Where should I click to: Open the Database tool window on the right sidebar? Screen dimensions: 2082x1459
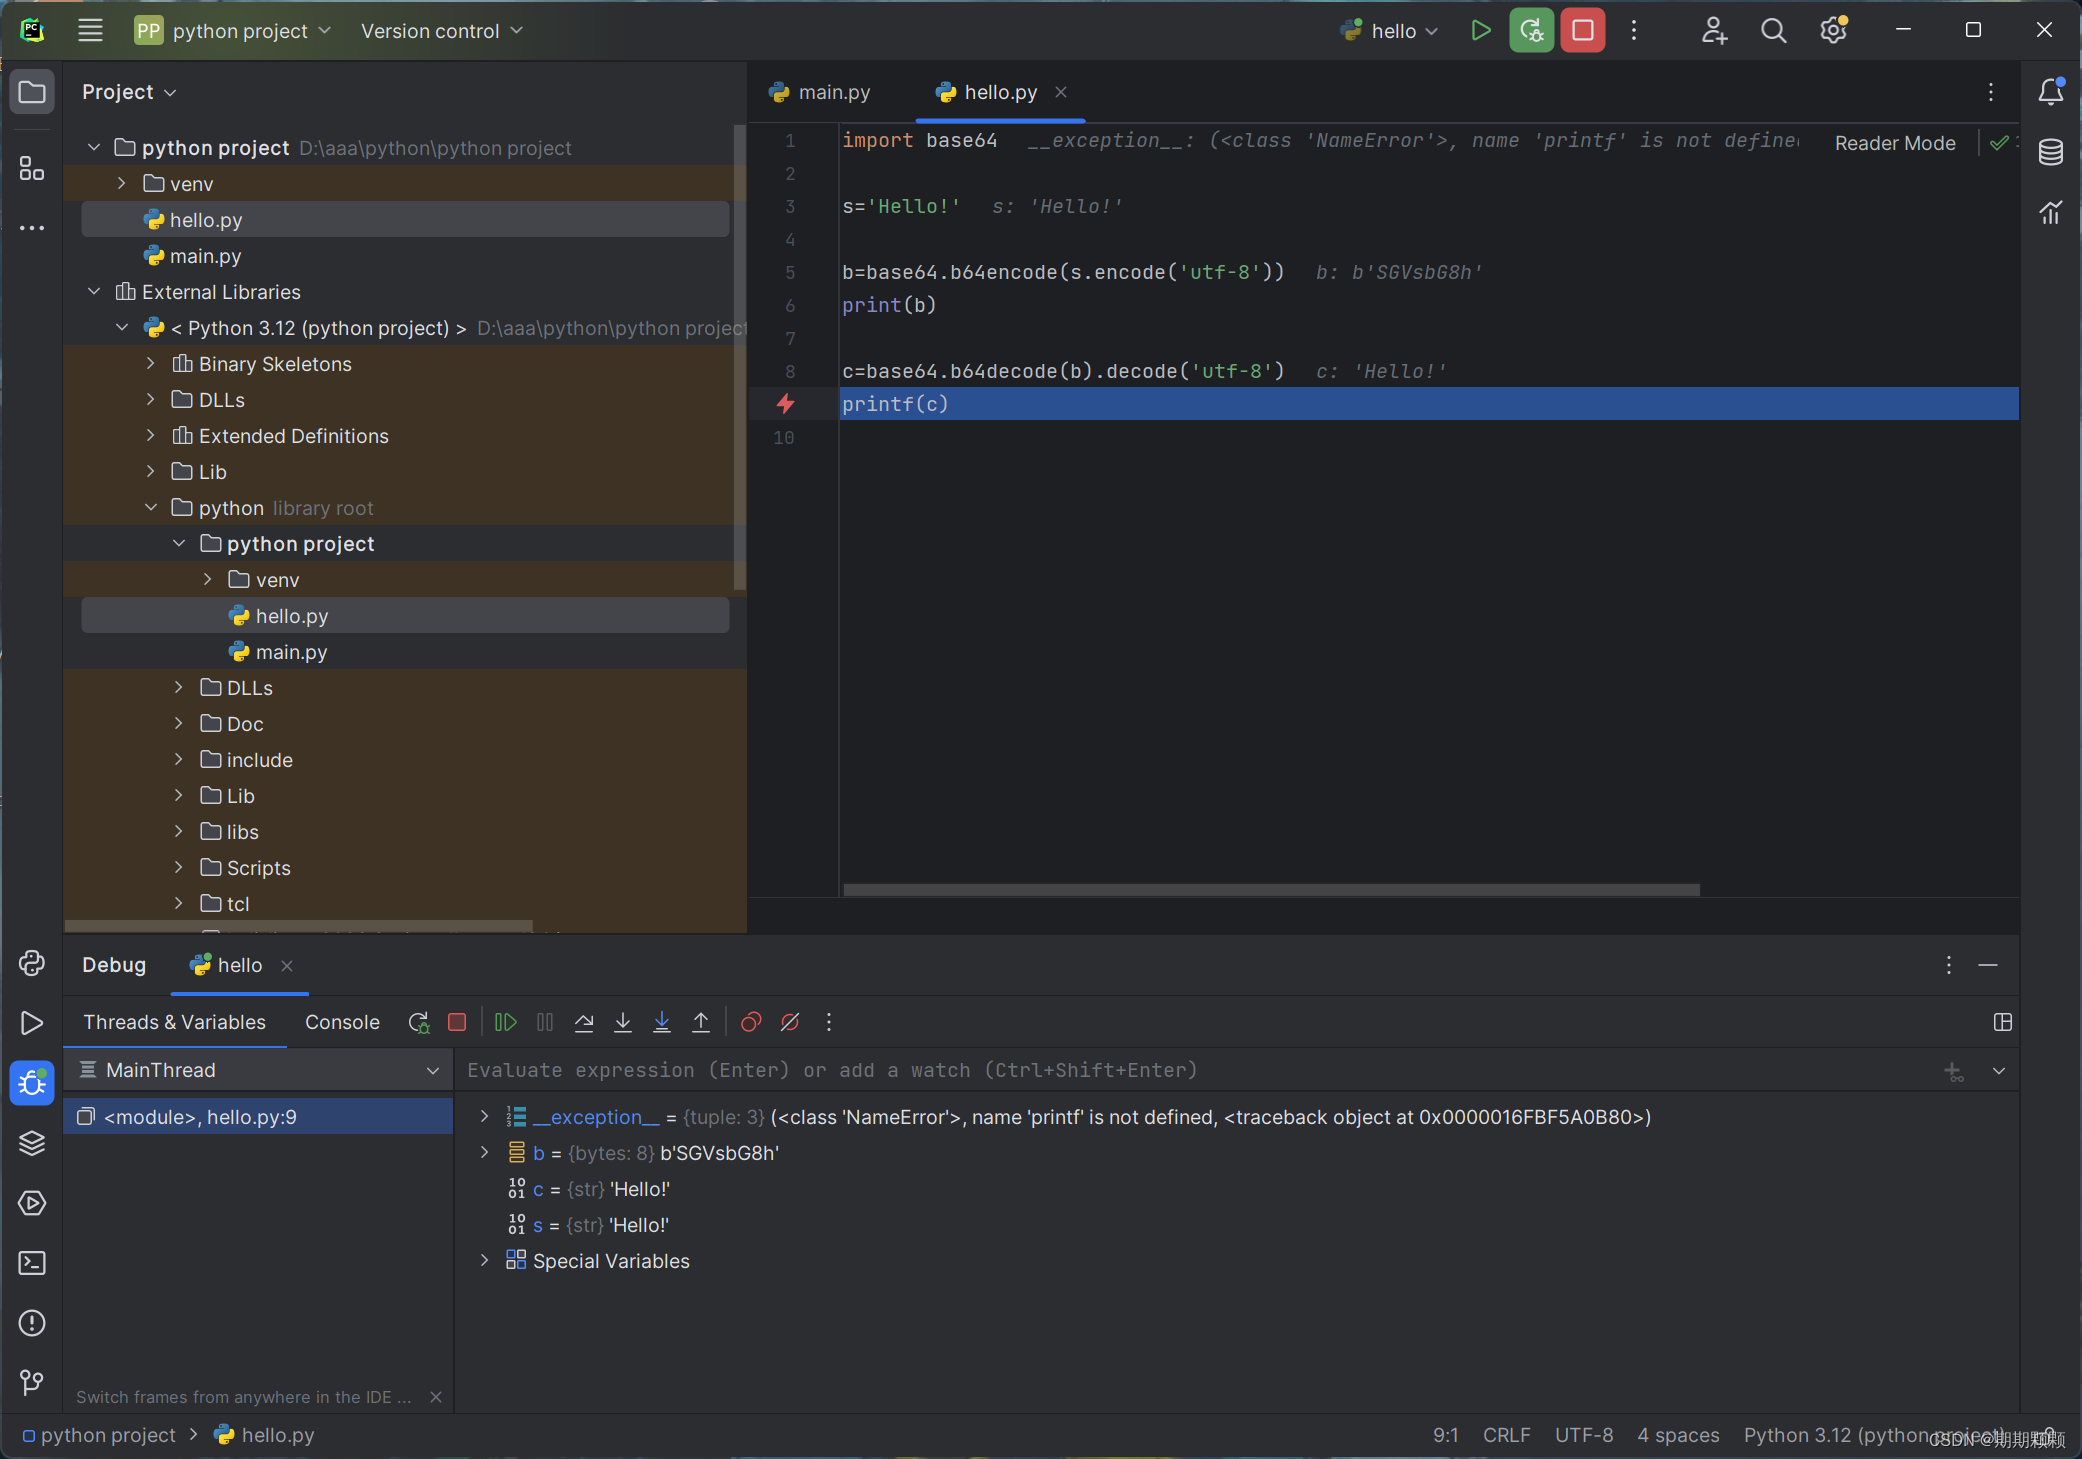point(2050,152)
